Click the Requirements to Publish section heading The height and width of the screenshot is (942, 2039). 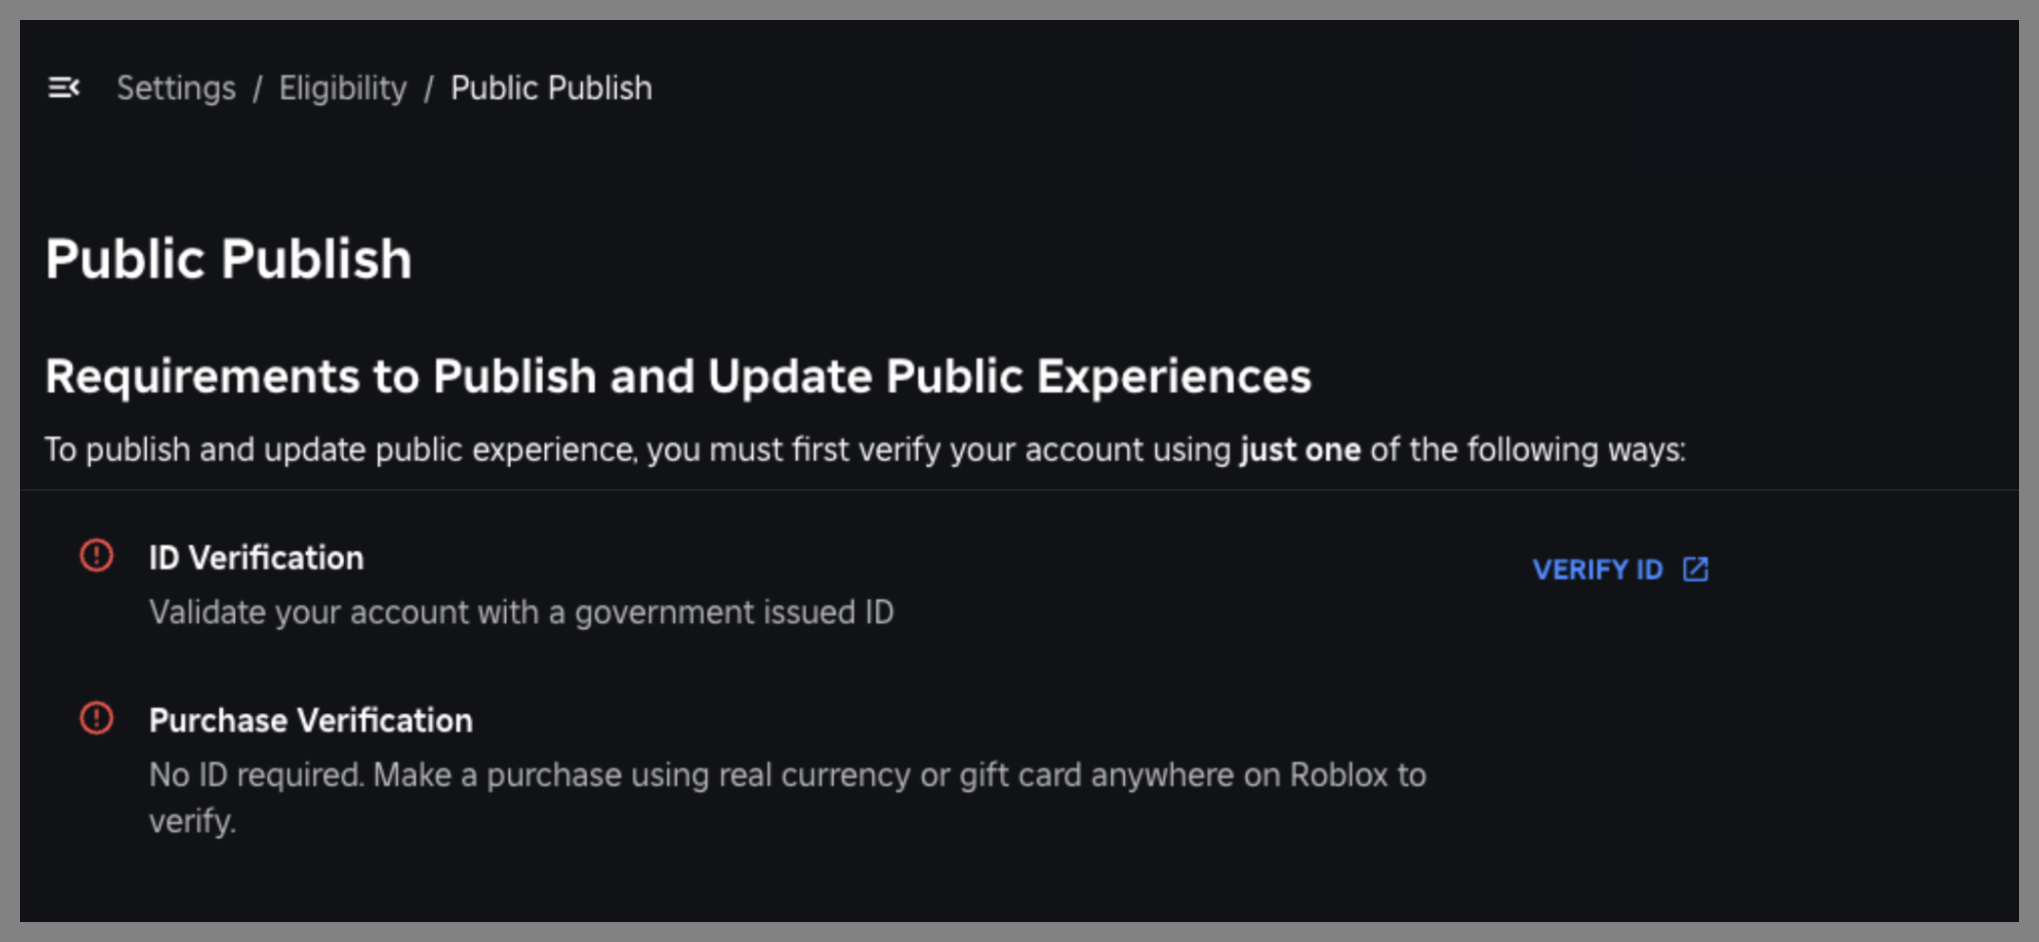click(x=677, y=377)
